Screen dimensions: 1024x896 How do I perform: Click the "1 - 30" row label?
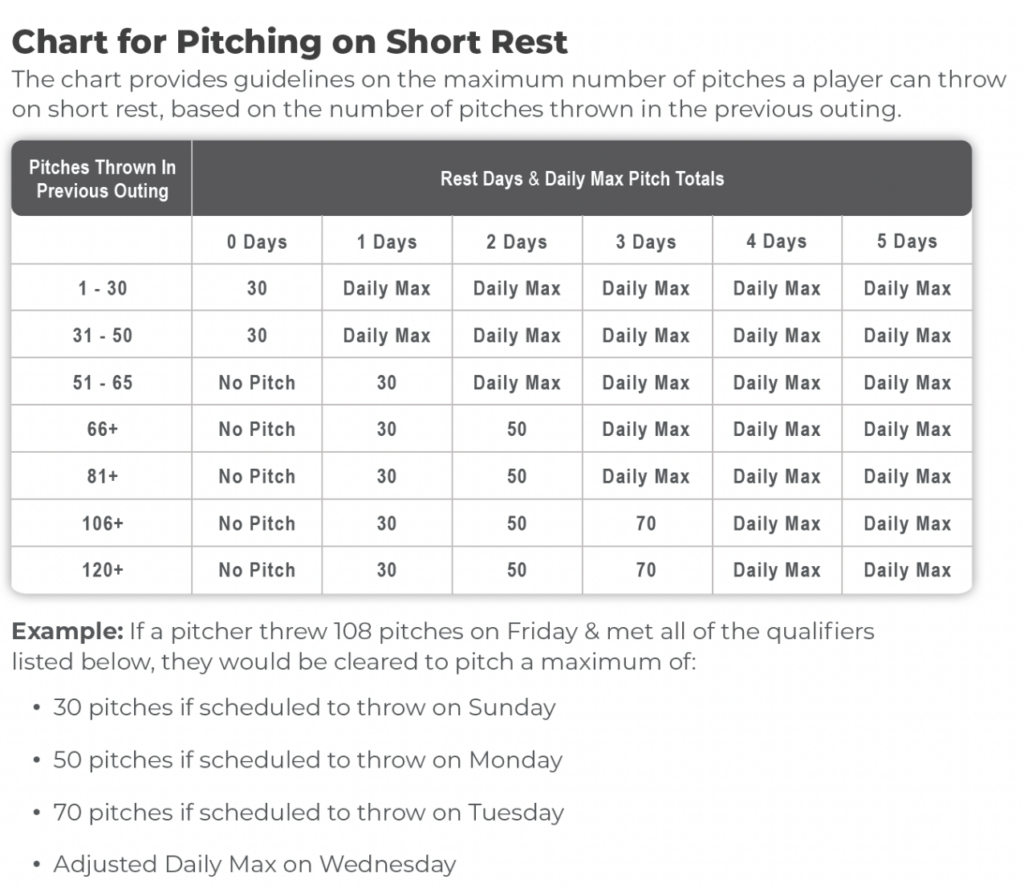click(102, 289)
